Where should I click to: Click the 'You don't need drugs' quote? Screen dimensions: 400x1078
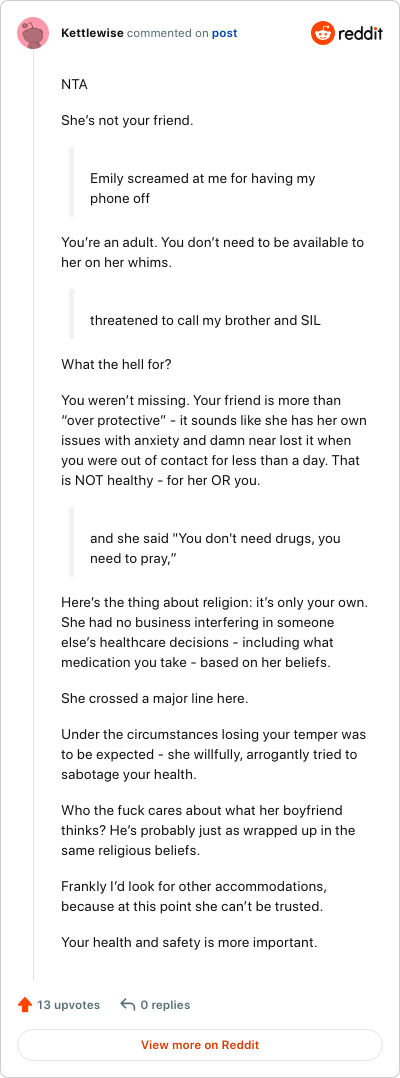click(206, 549)
